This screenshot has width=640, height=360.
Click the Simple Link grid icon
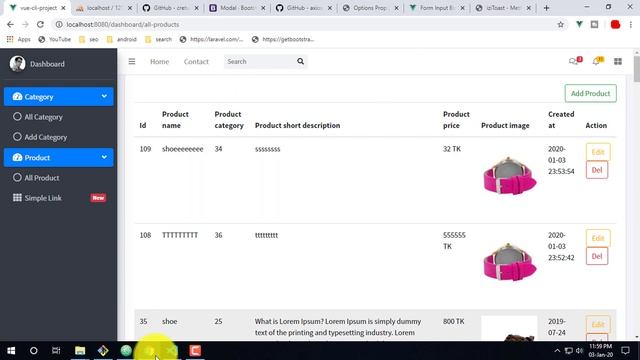coord(17,198)
